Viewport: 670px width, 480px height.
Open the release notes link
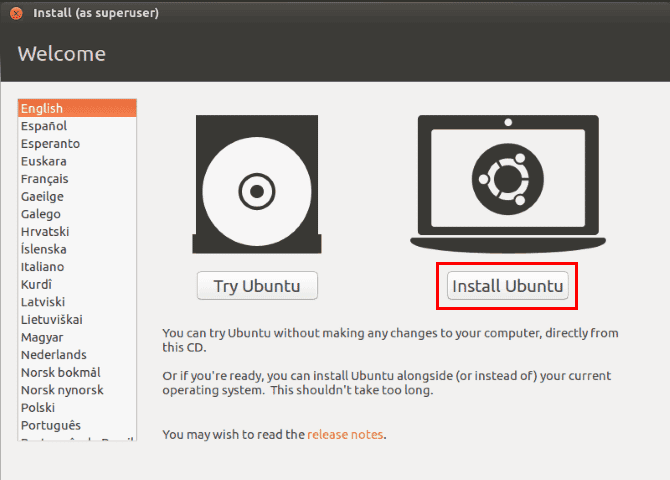[x=345, y=434]
